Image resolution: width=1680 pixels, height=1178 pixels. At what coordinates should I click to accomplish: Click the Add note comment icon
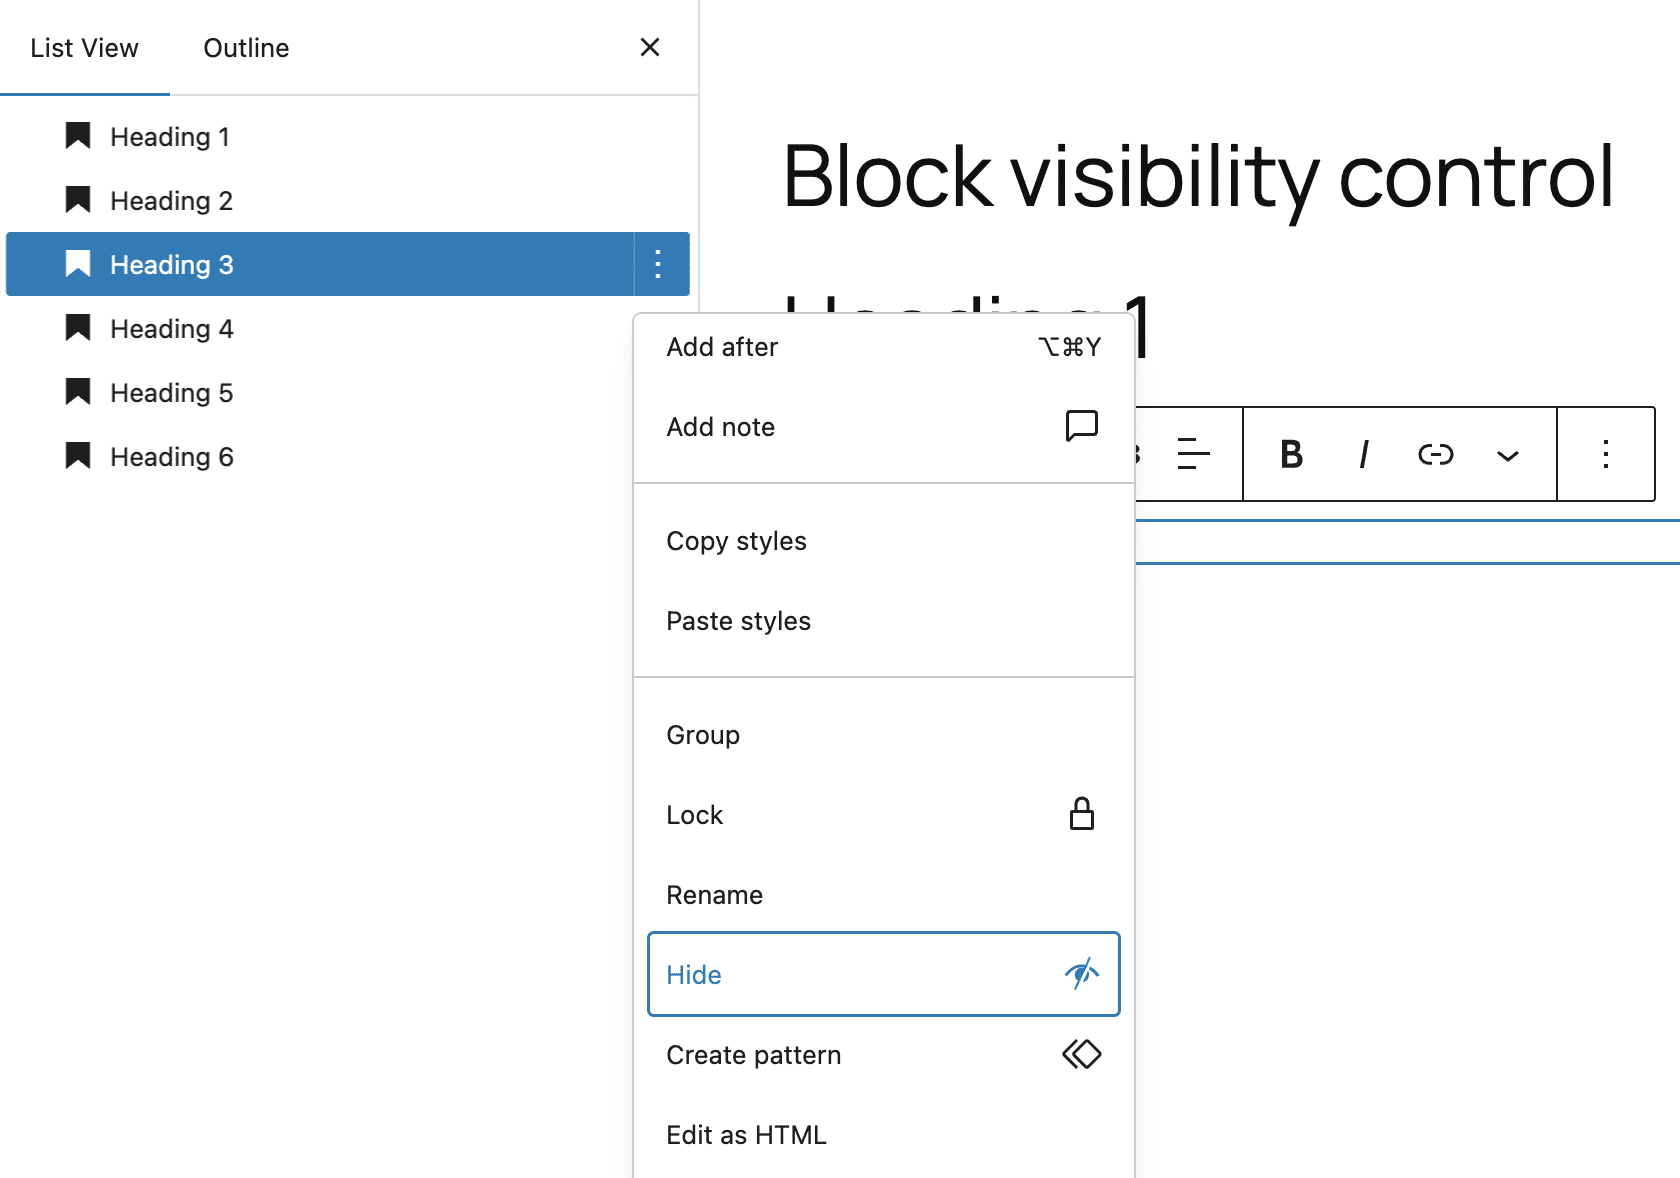click(x=1081, y=427)
